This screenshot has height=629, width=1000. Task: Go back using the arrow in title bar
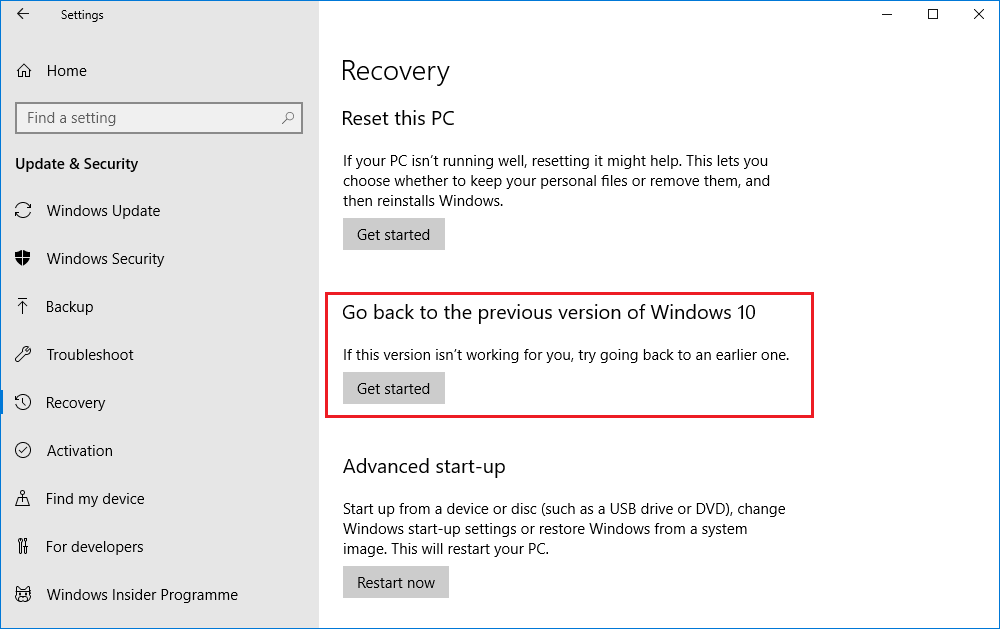23,14
